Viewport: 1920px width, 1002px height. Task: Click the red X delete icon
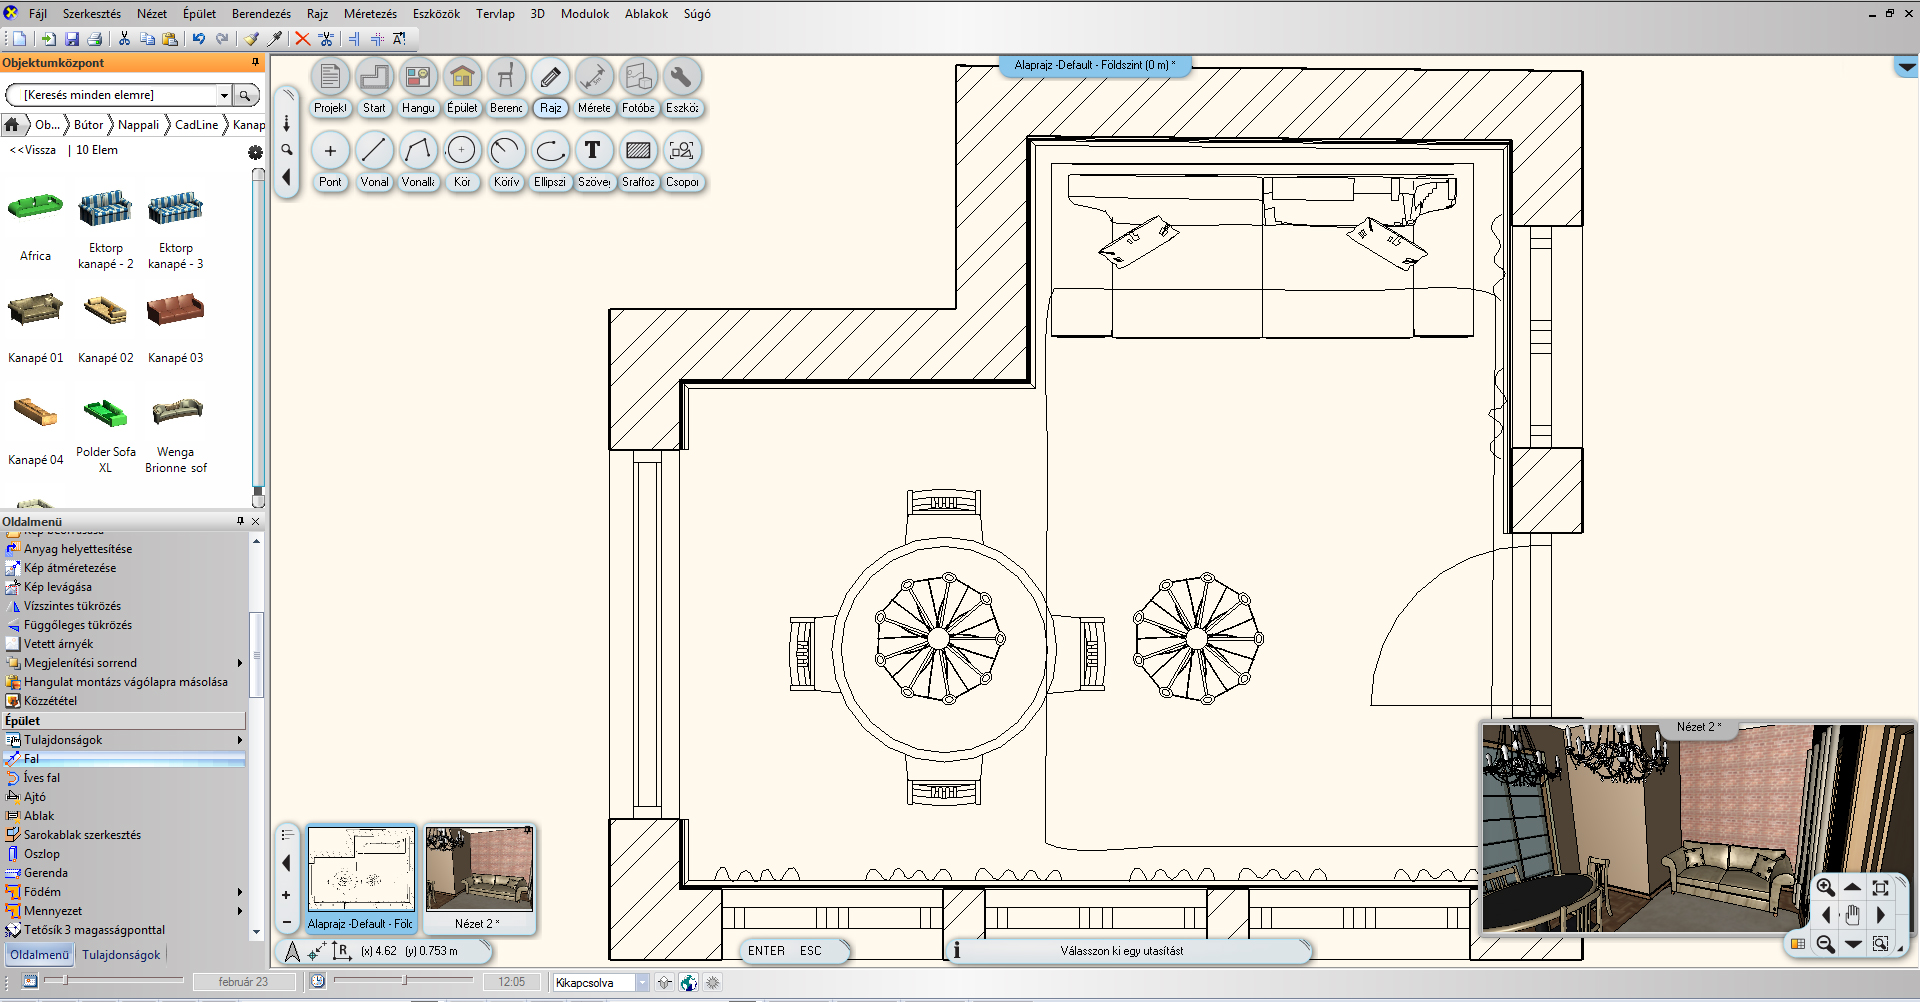click(x=302, y=39)
